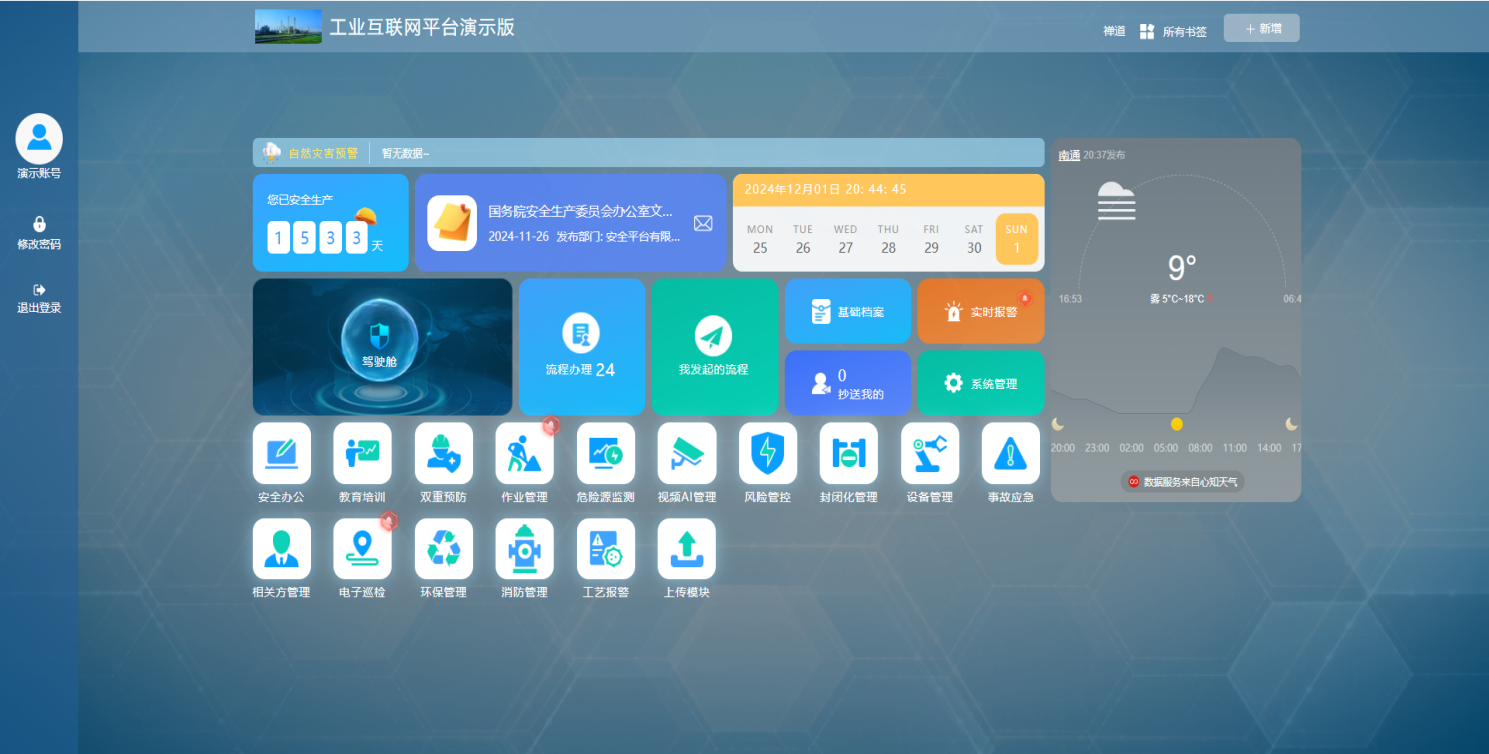Open the 电子巡检 location icon
Image resolution: width=1489 pixels, height=754 pixels.
(x=362, y=549)
